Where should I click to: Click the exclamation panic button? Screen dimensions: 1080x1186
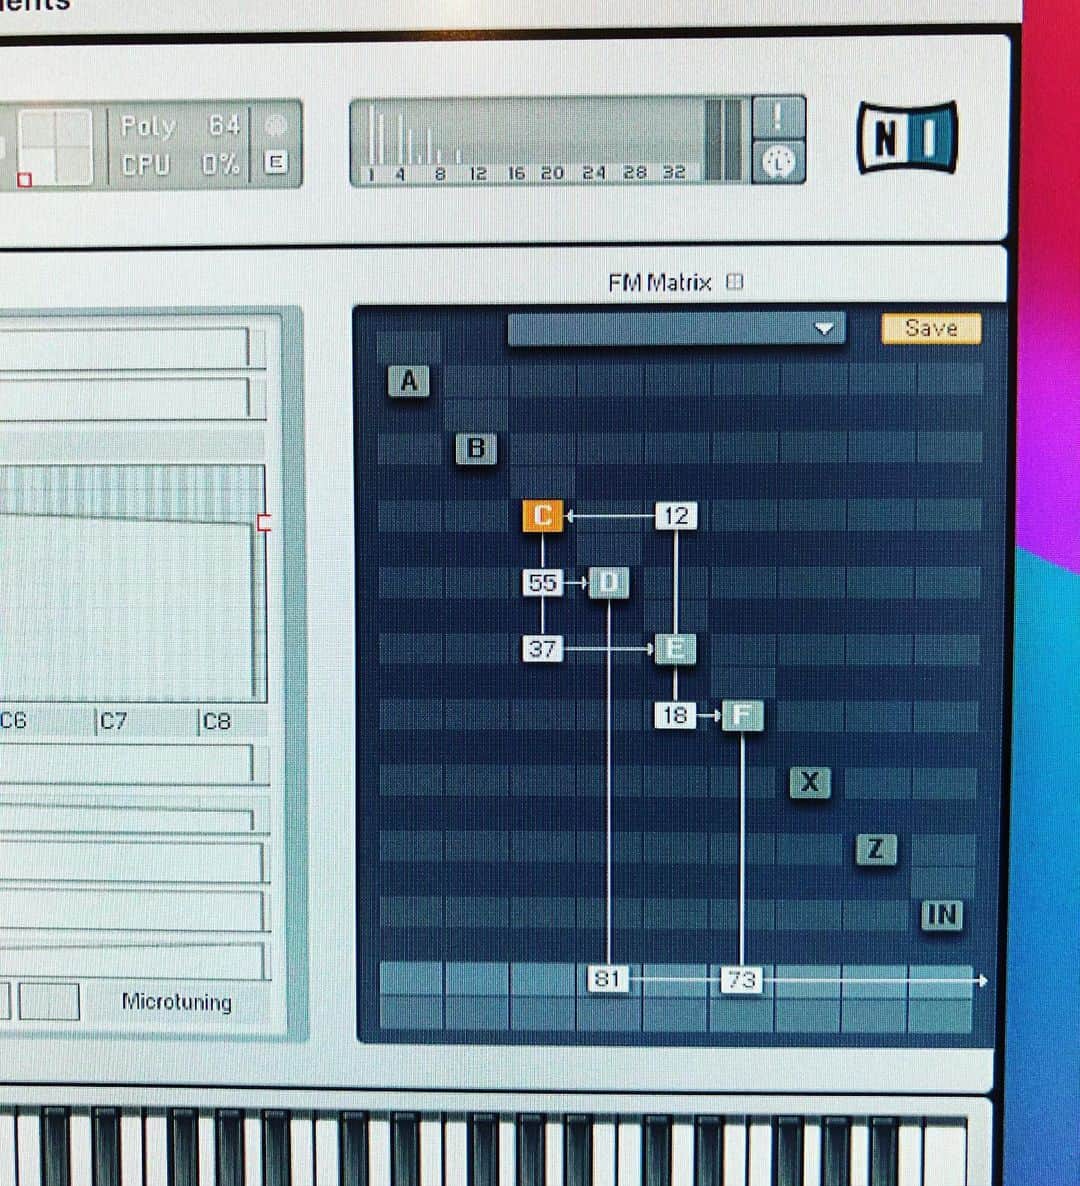pos(778,117)
